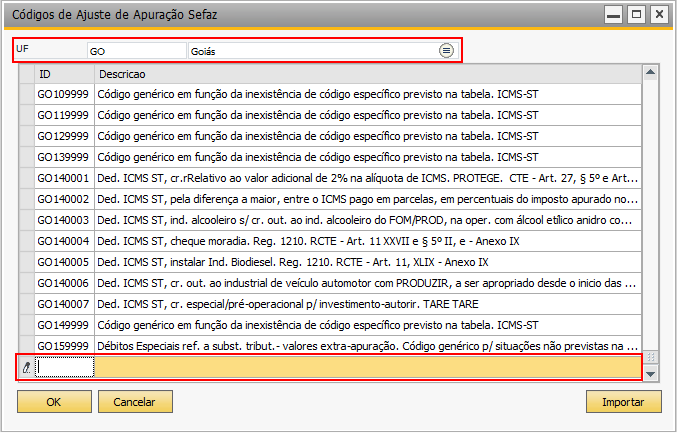The width and height of the screenshot is (677, 433).
Task: Click the Cancelar button
Action: click(135, 402)
